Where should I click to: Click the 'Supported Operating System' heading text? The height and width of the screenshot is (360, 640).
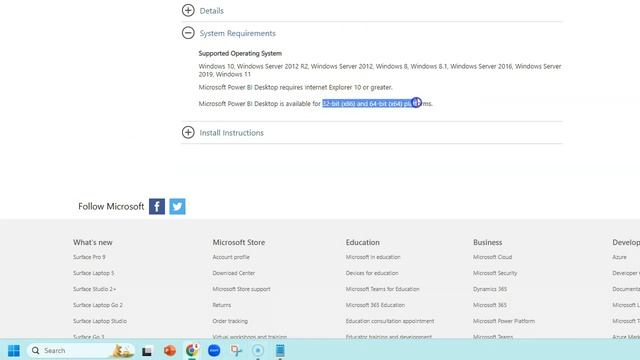[x=240, y=53]
